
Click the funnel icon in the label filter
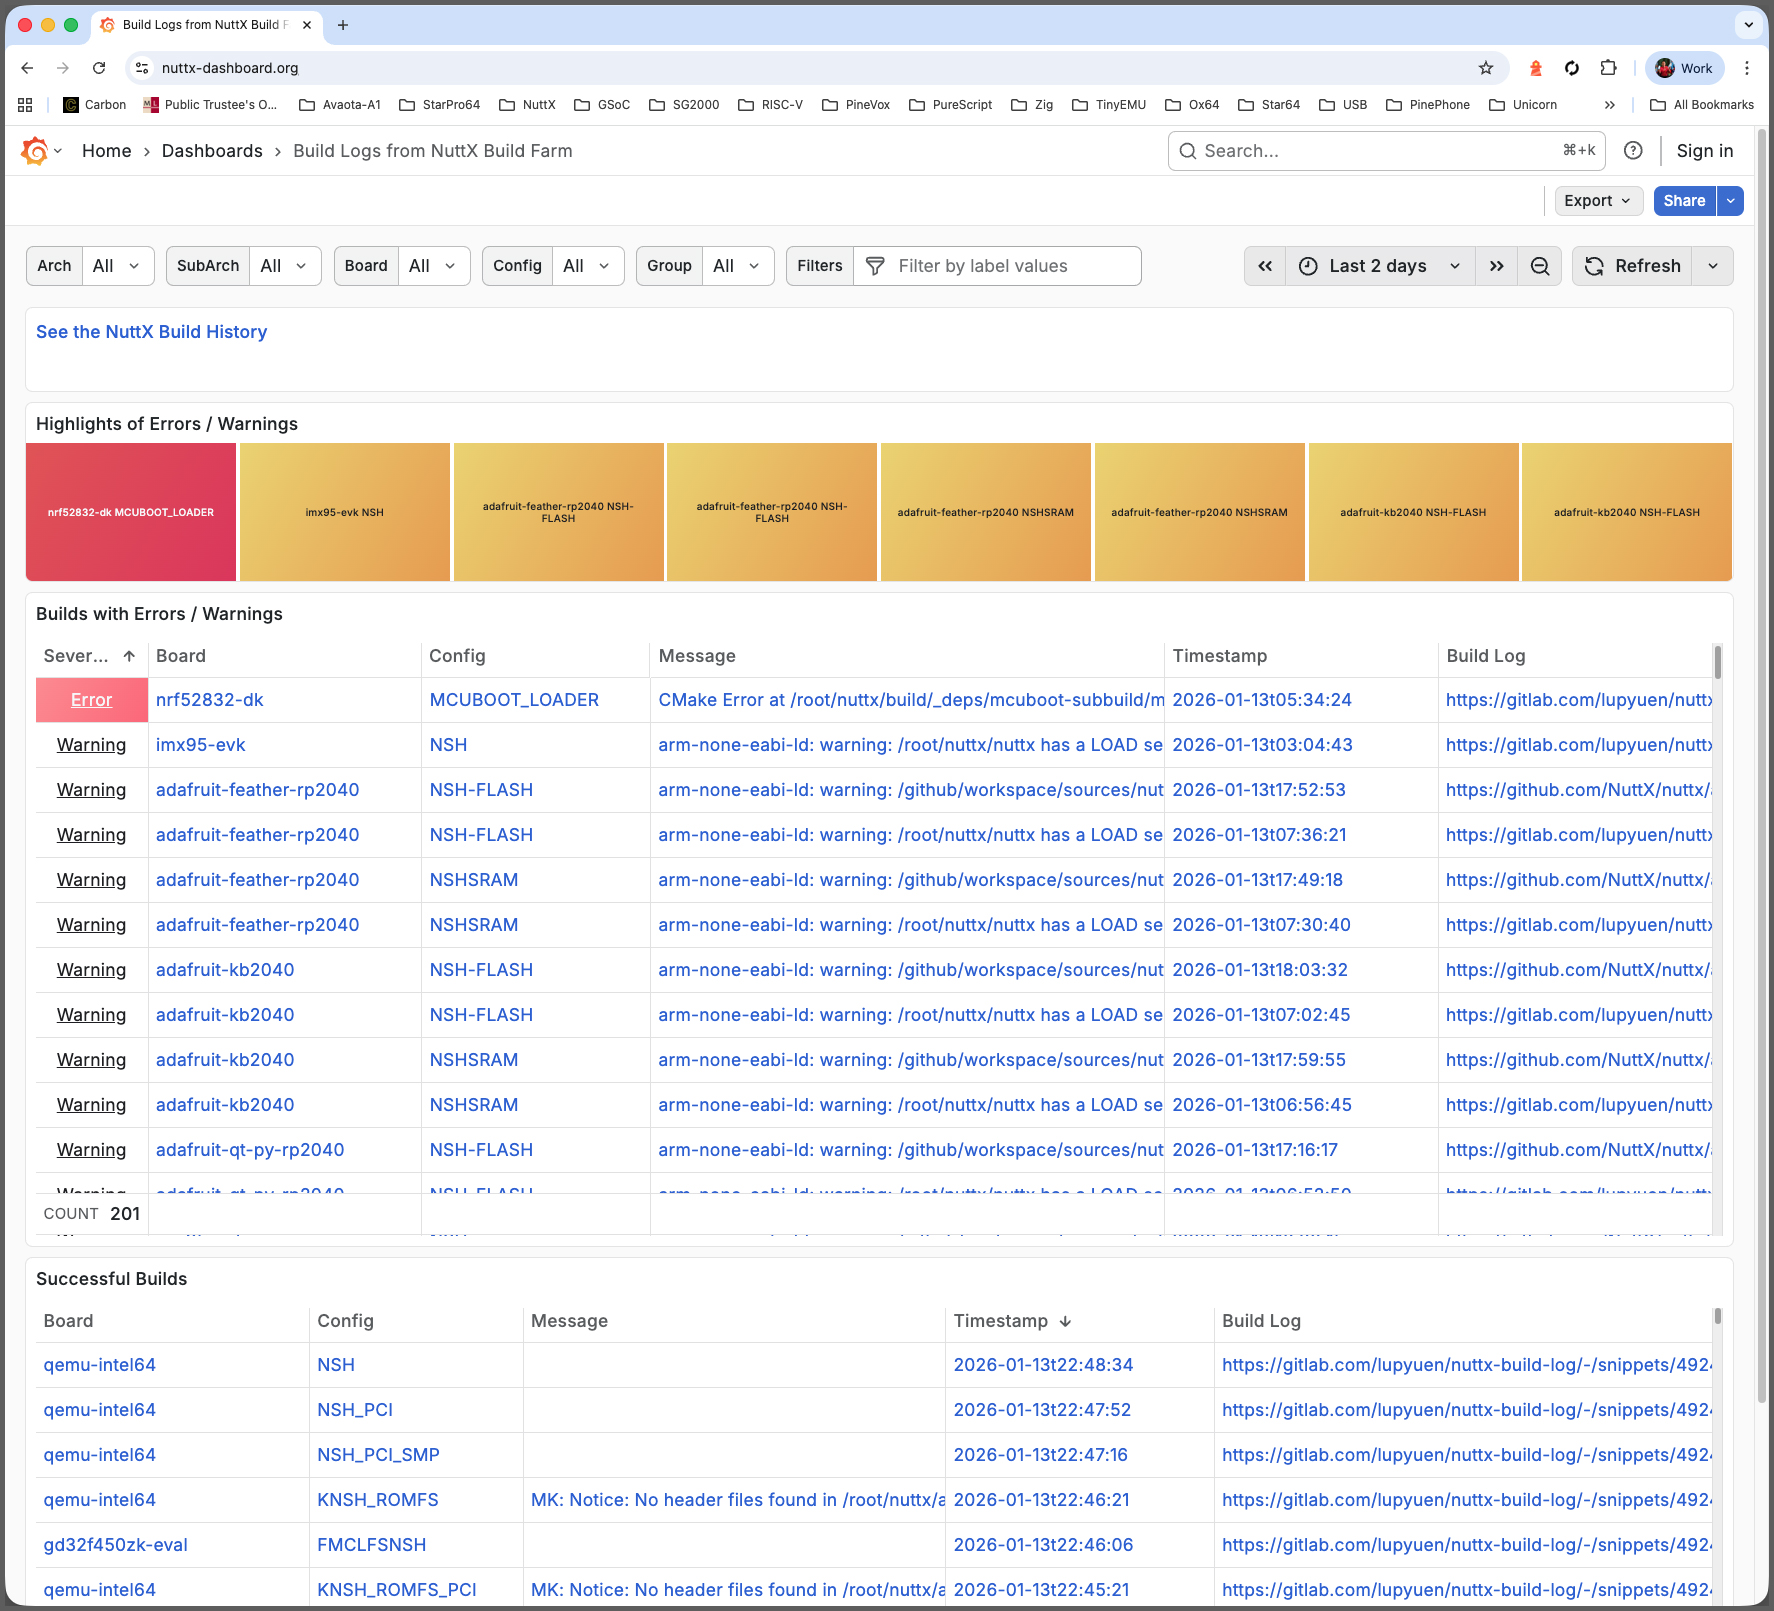[874, 266]
